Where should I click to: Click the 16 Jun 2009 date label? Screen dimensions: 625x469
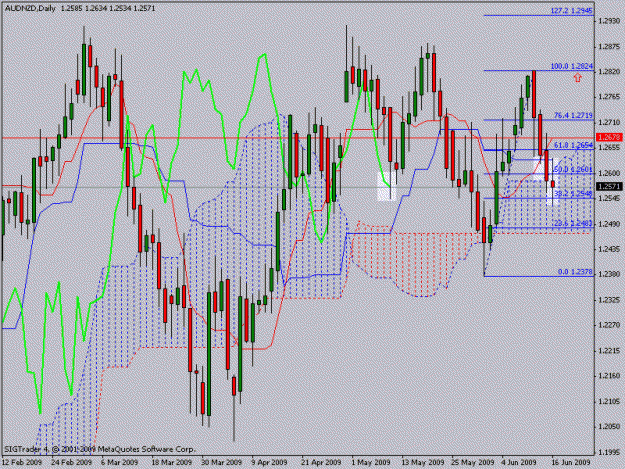tap(571, 462)
